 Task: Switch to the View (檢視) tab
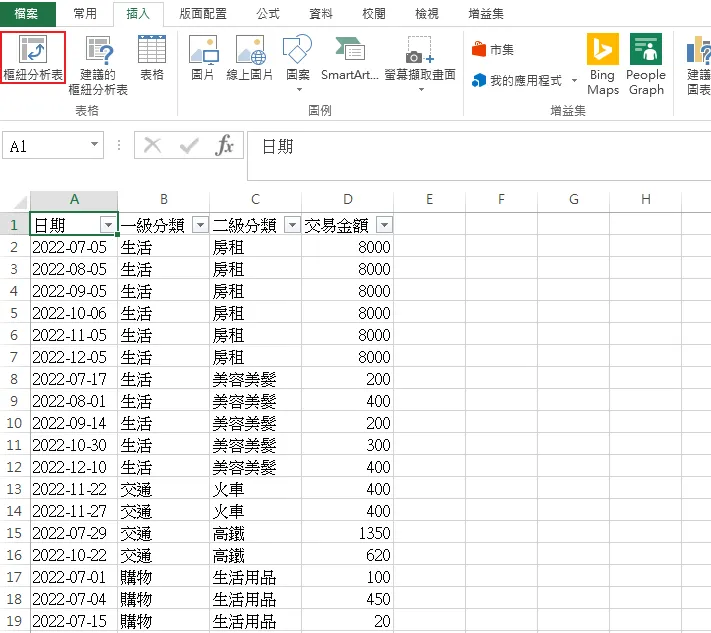tap(427, 14)
